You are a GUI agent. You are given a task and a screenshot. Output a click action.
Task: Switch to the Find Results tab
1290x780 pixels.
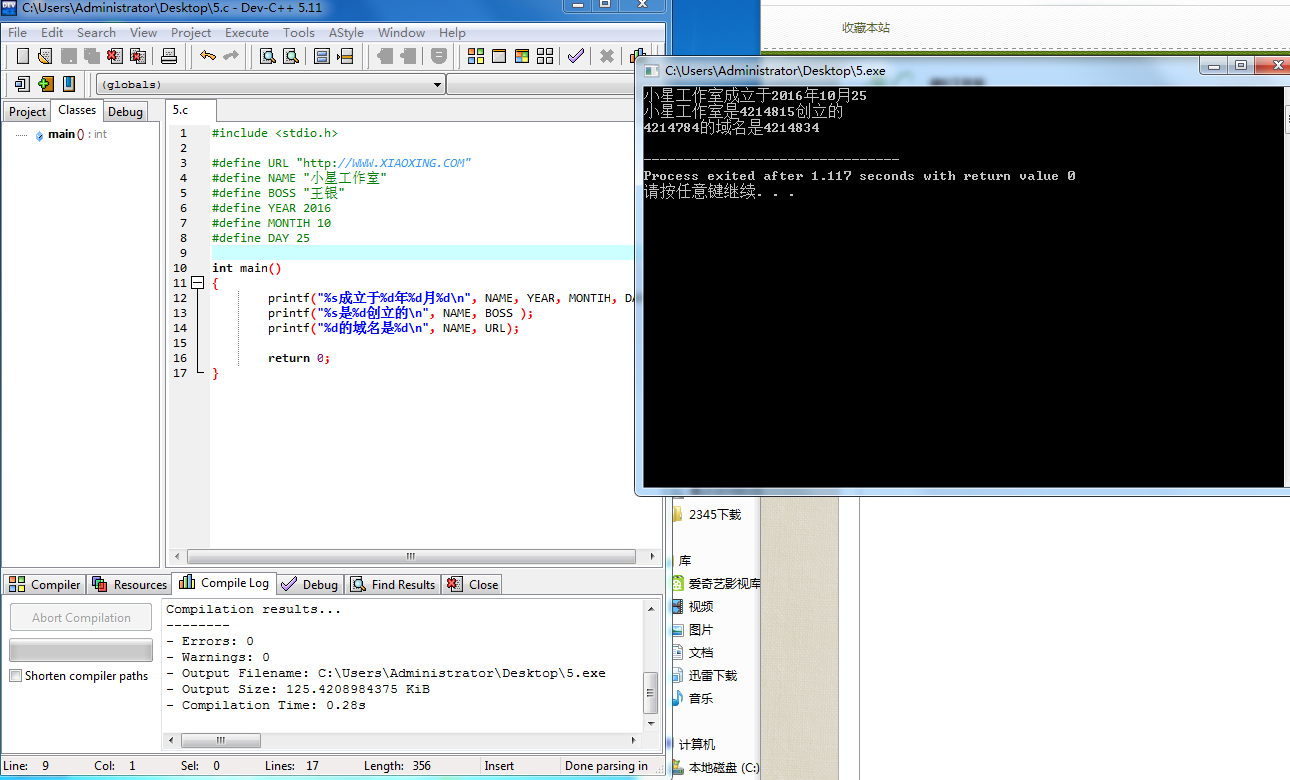coord(393,585)
